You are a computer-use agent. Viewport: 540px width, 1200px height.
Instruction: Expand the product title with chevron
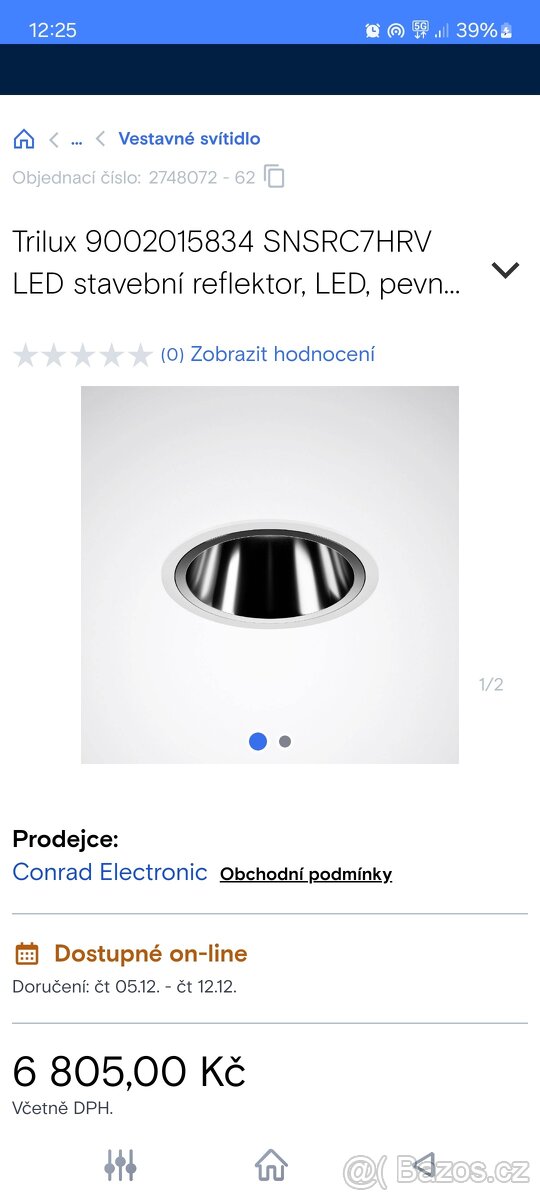pyautogui.click(x=506, y=269)
